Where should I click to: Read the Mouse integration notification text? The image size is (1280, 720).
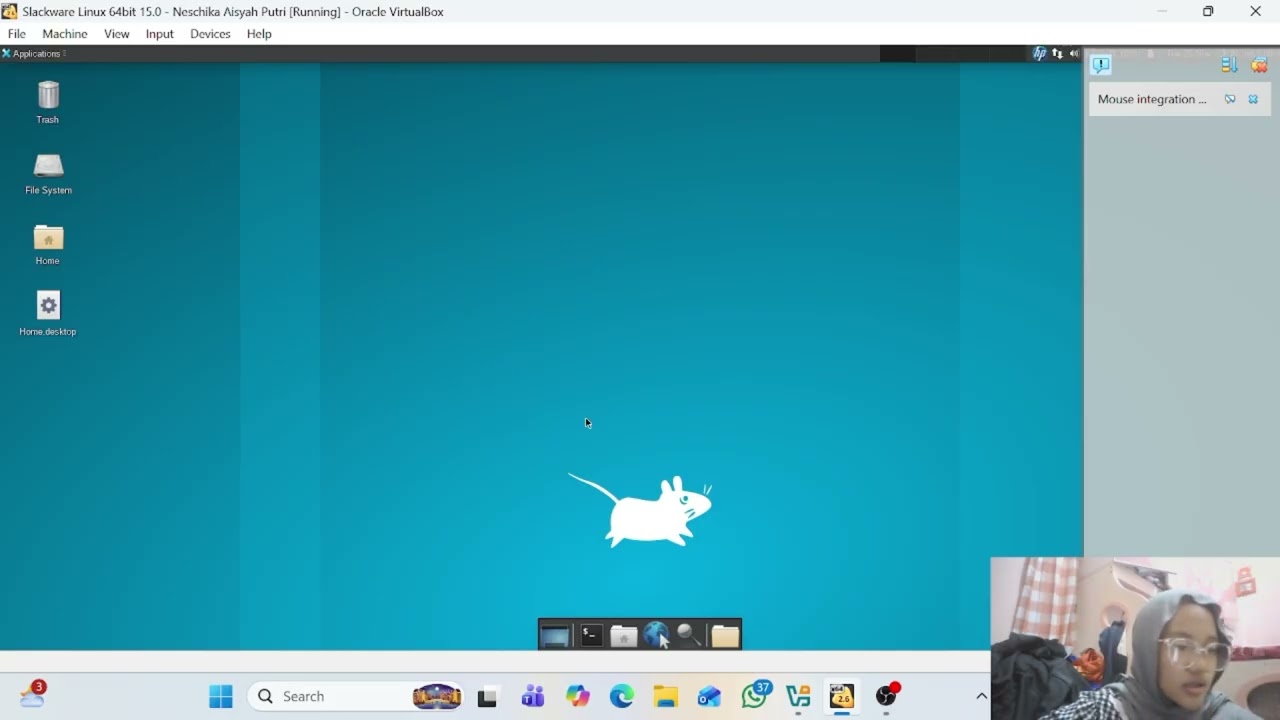point(1152,99)
